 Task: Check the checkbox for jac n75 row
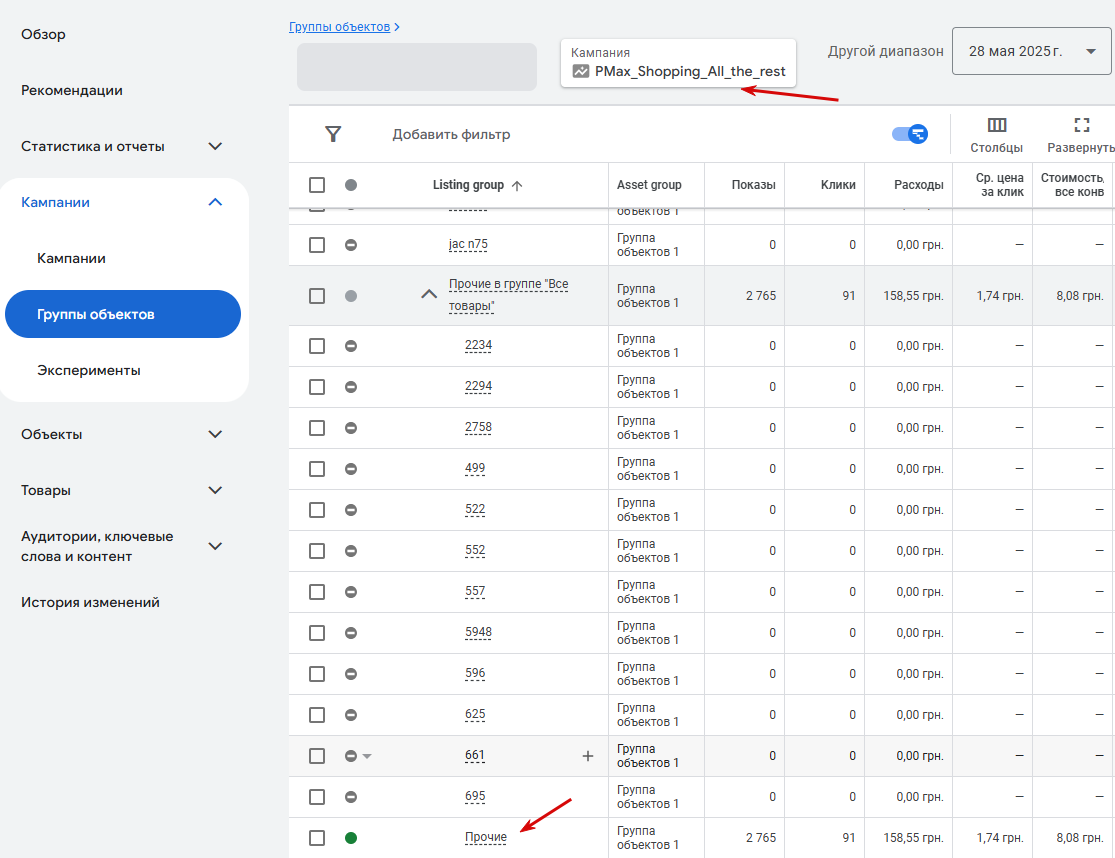[x=317, y=245]
